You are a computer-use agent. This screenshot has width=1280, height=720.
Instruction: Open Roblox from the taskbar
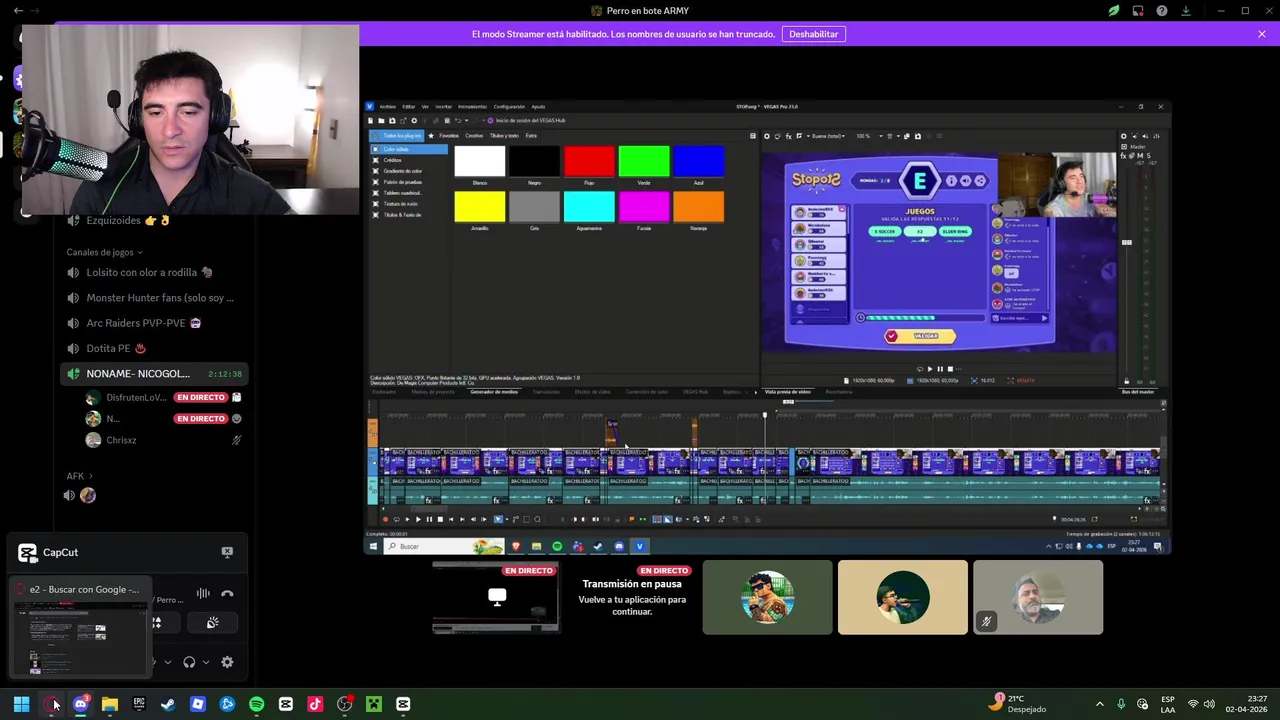click(198, 704)
